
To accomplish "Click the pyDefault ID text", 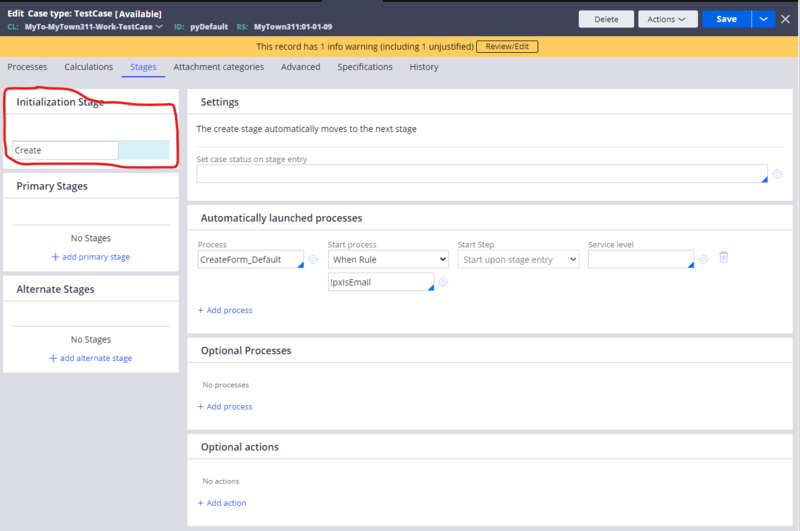I will click(x=209, y=27).
